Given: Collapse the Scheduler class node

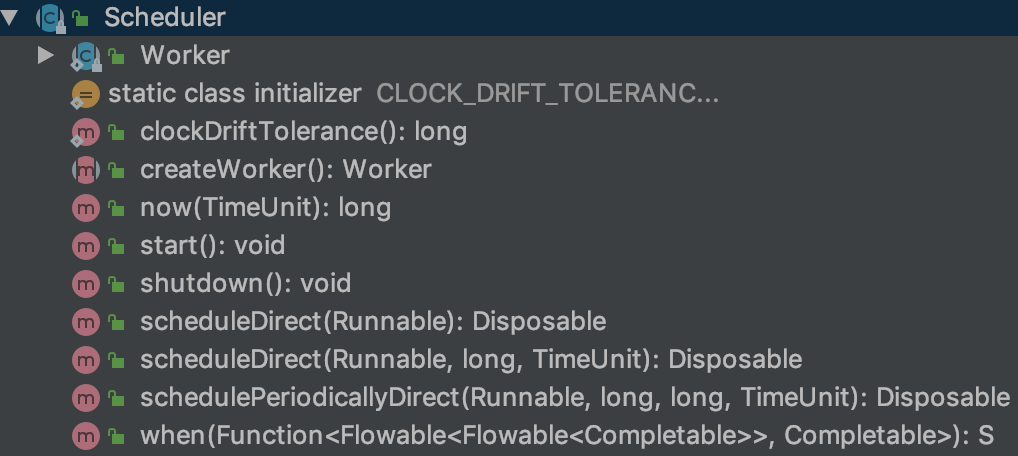Looking at the screenshot, I should tap(11, 17).
